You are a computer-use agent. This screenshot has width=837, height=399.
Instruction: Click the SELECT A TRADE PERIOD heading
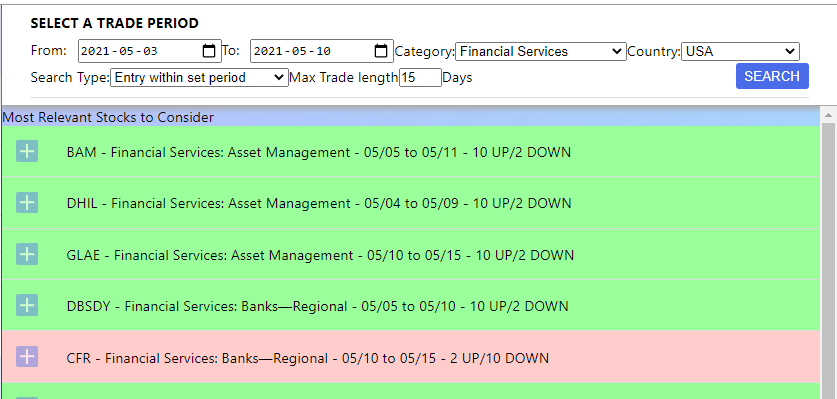114,24
